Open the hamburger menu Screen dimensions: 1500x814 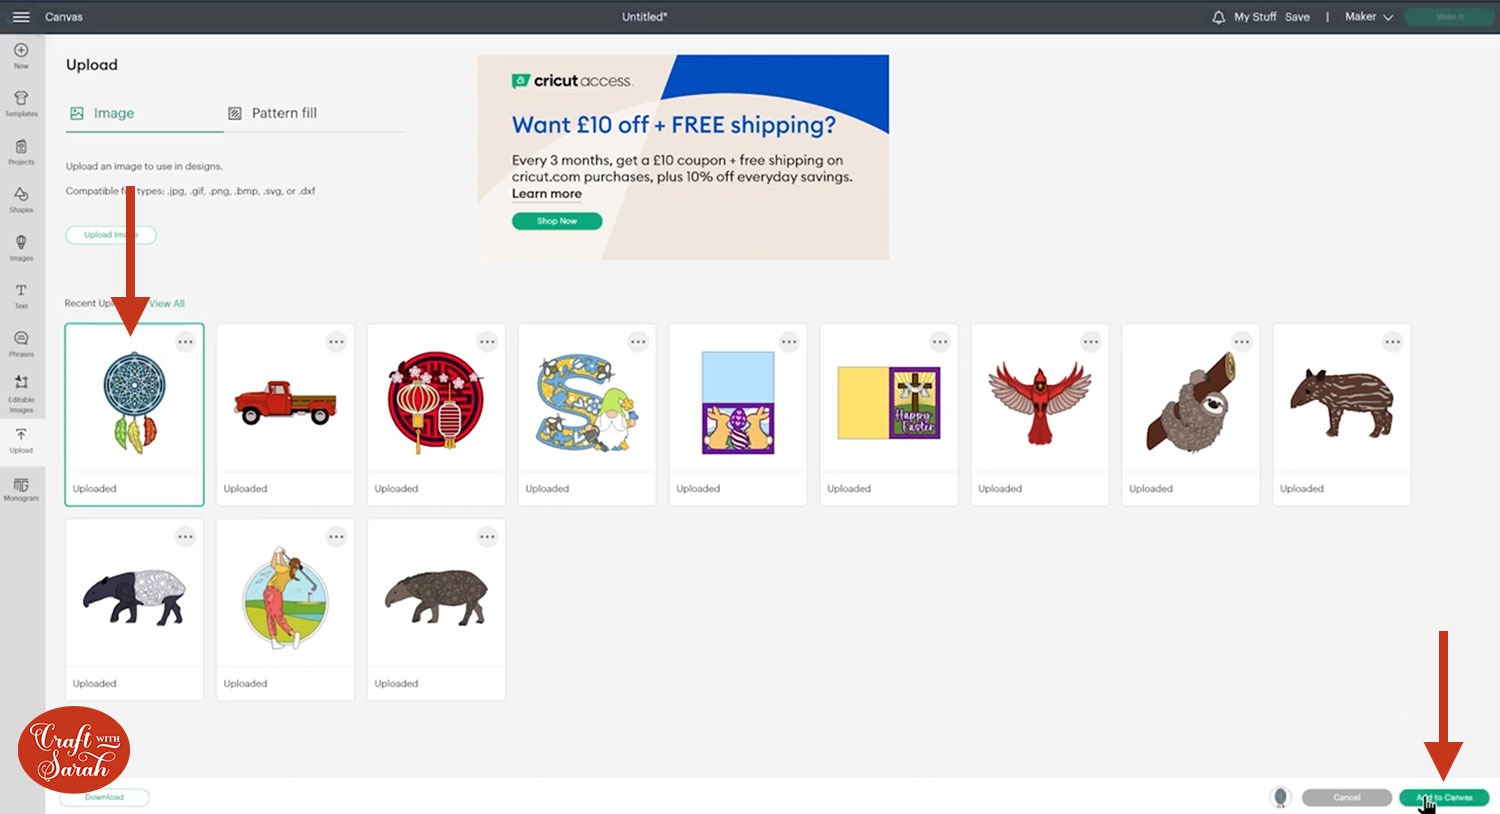(x=21, y=17)
